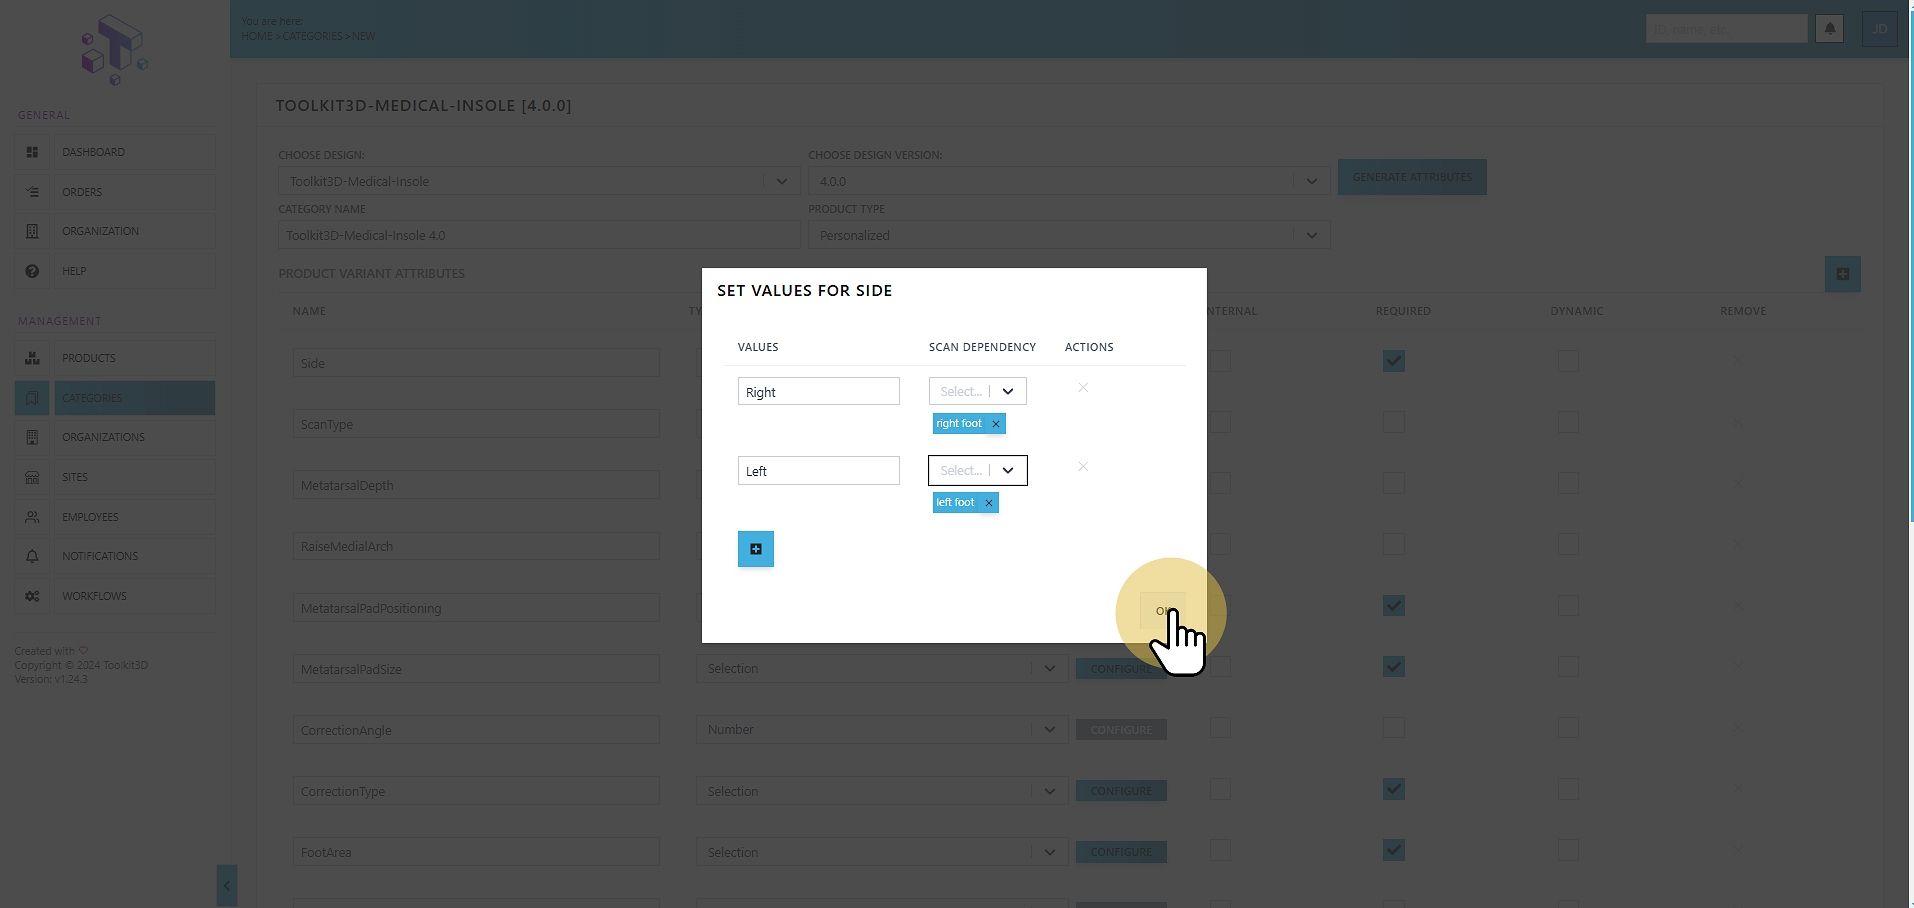Open scan dependency dropdown for Right
The image size is (1914, 908).
tap(977, 391)
